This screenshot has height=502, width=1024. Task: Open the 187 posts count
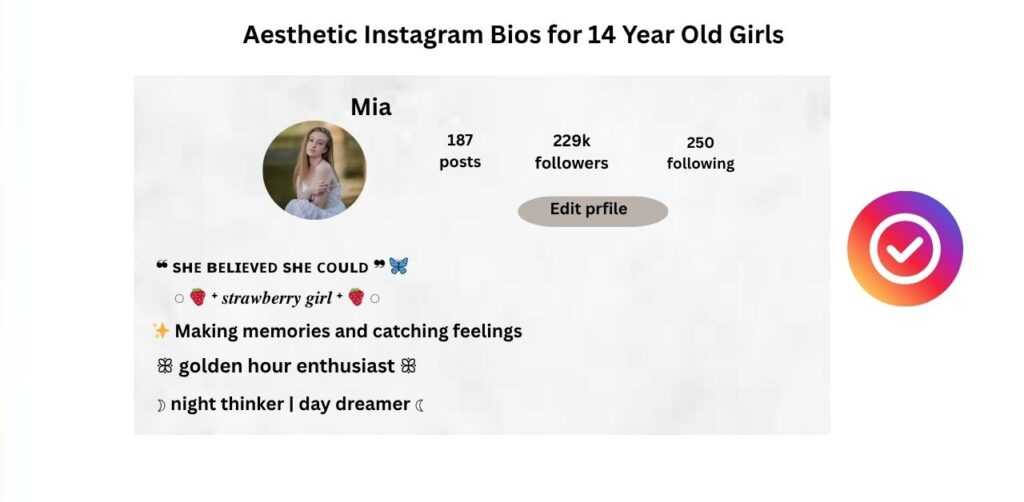pyautogui.click(x=460, y=151)
